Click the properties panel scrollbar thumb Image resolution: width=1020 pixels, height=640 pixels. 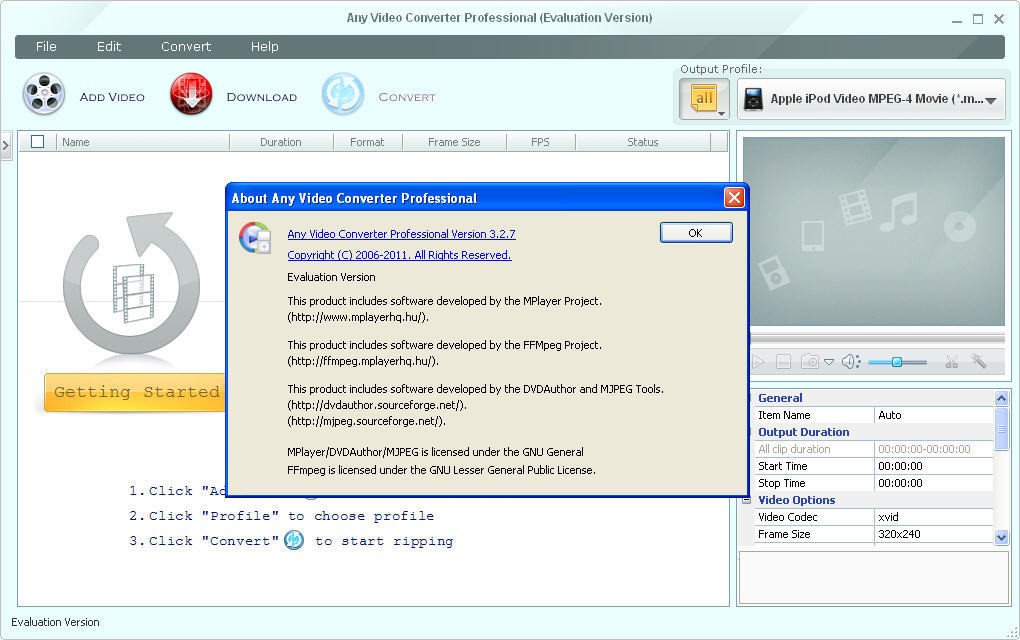[x=1002, y=428]
